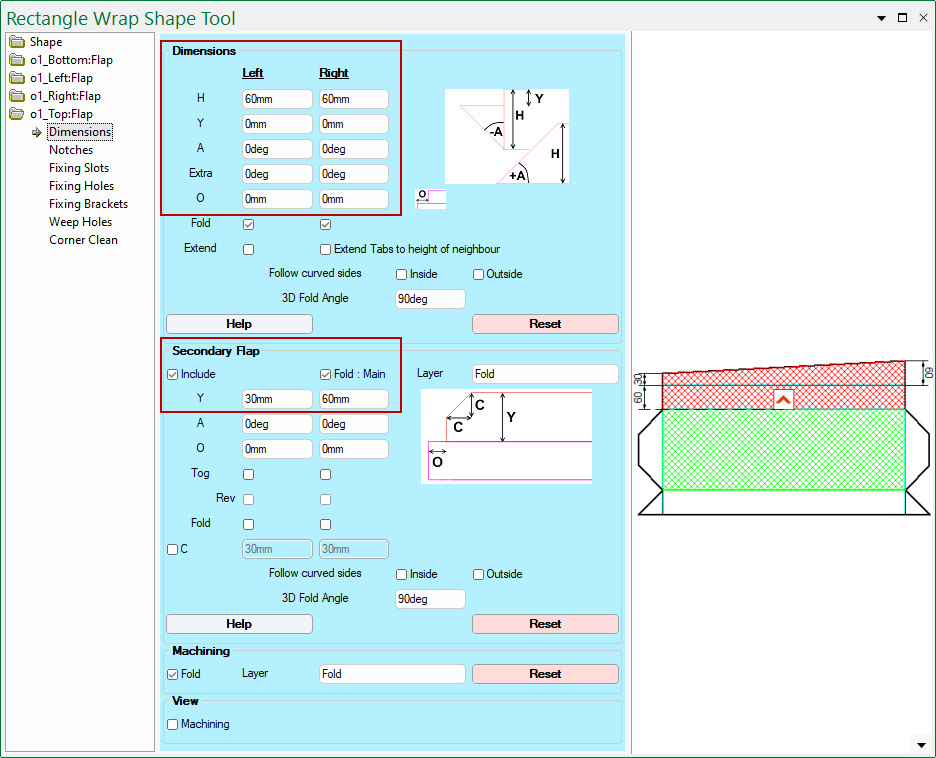Image resolution: width=936 pixels, height=758 pixels.
Task: Click the bottom-right scroll down arrow
Action: [x=921, y=745]
